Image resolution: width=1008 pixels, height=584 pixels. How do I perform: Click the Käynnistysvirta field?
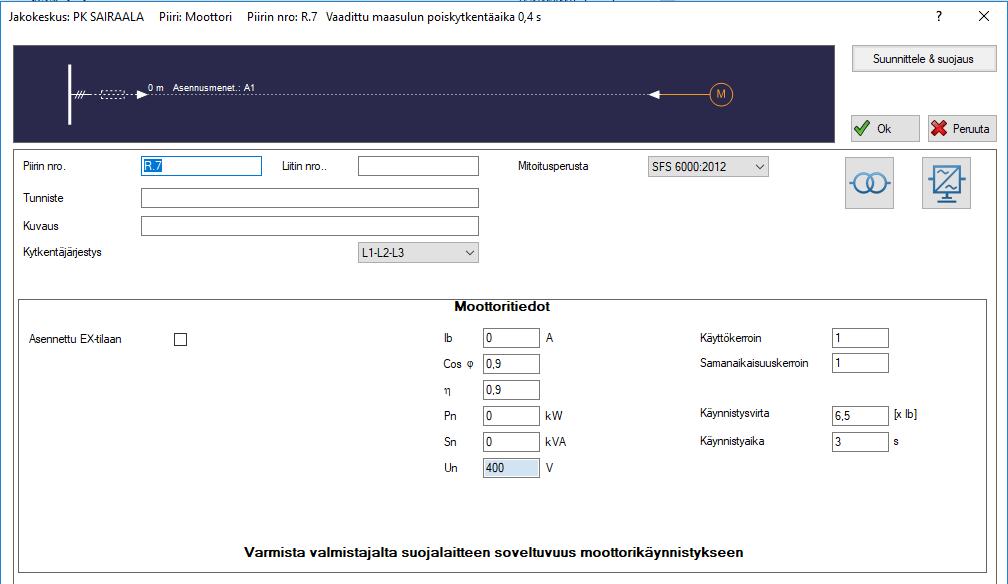tap(860, 415)
